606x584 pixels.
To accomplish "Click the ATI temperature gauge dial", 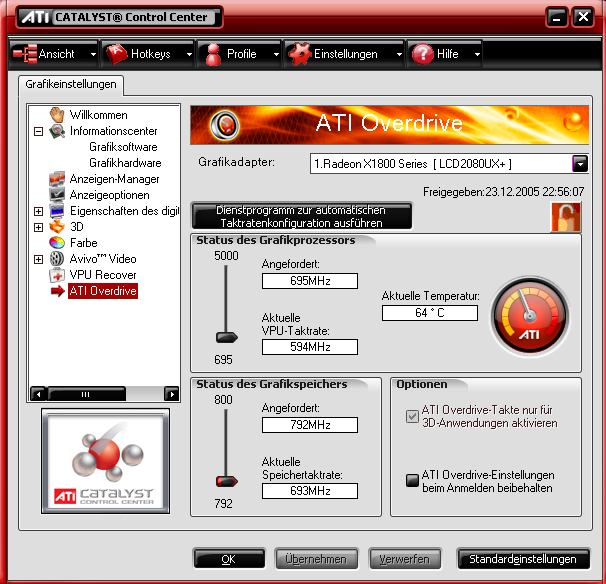I will [529, 316].
